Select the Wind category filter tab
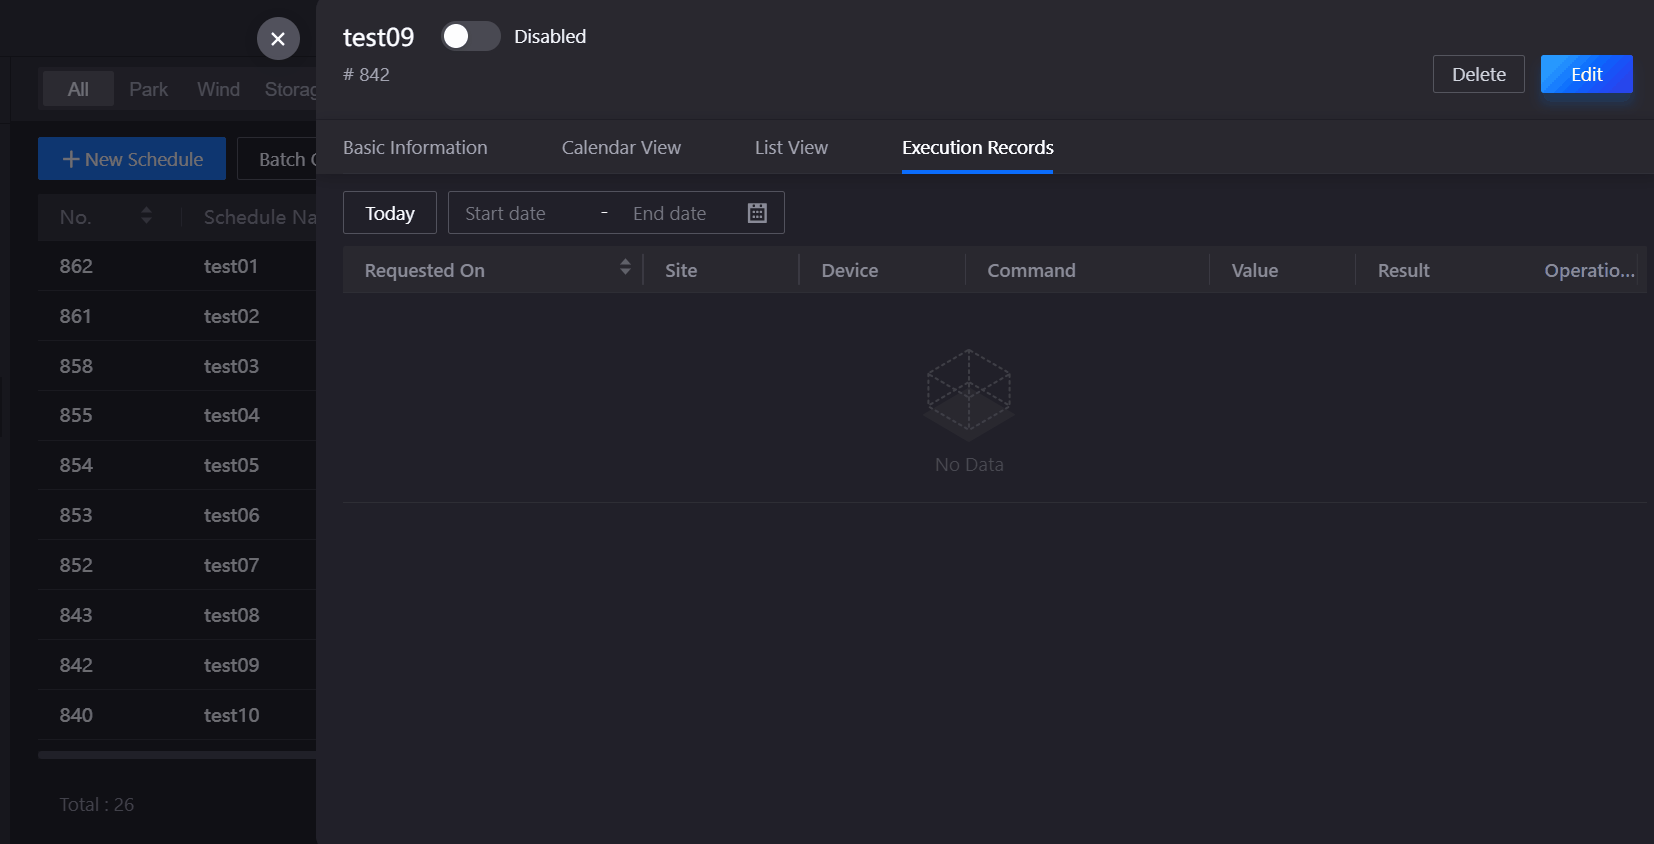1654x844 pixels. 218,89
